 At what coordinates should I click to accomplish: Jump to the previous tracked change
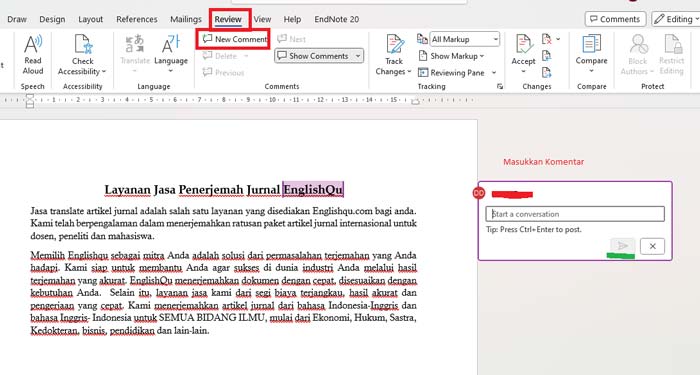(546, 56)
